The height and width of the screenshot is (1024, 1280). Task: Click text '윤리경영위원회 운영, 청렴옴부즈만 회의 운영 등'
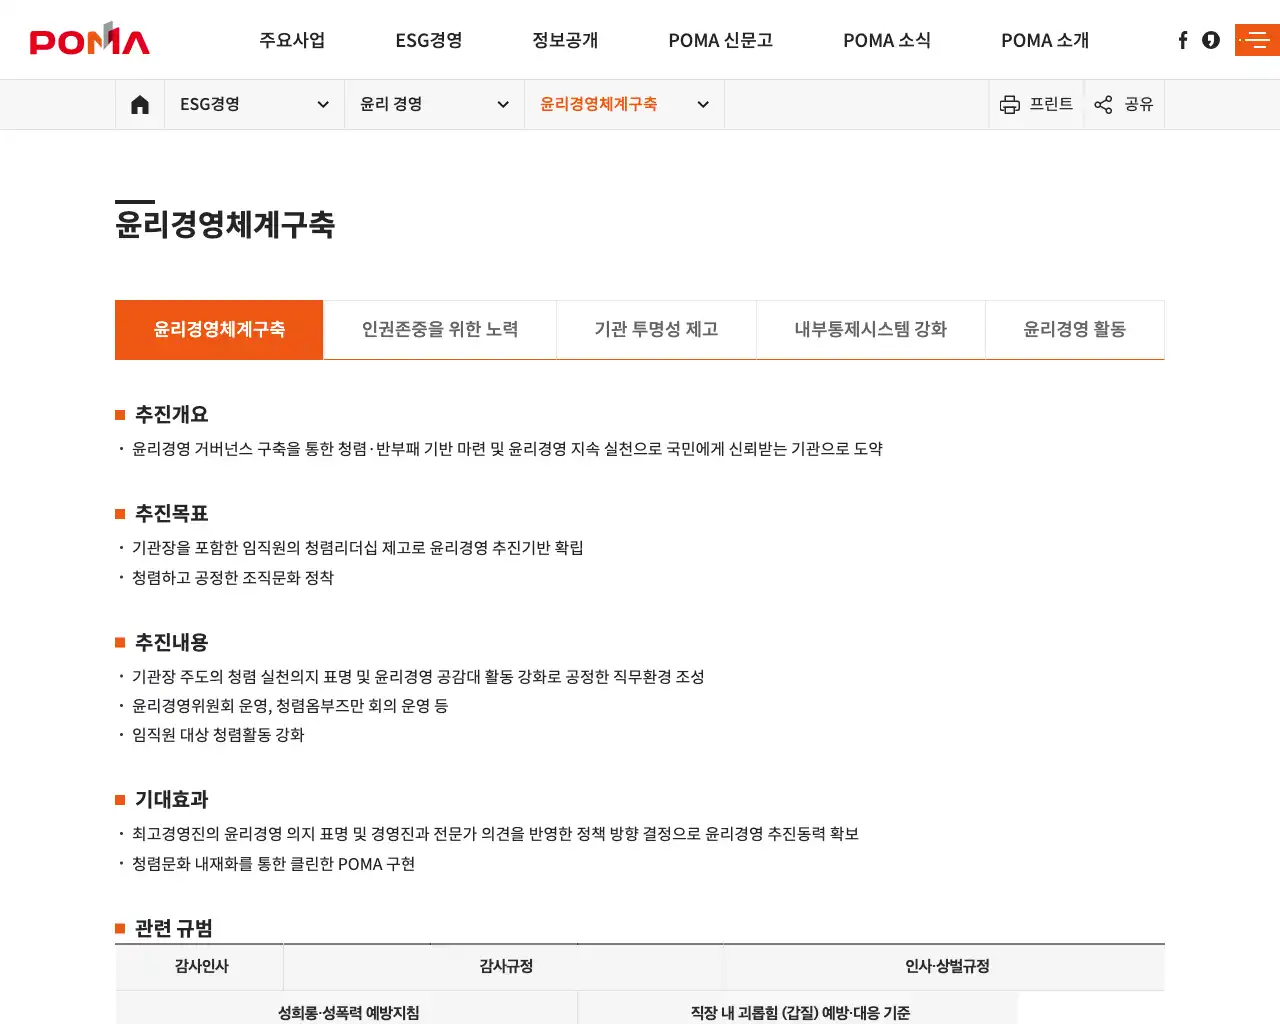[290, 705]
